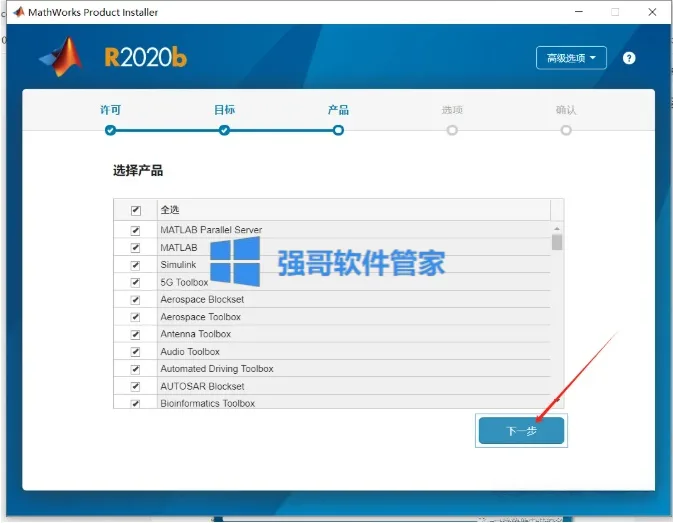This screenshot has width=673, height=523.
Task: Go to the 许可 step
Action: click(x=110, y=130)
